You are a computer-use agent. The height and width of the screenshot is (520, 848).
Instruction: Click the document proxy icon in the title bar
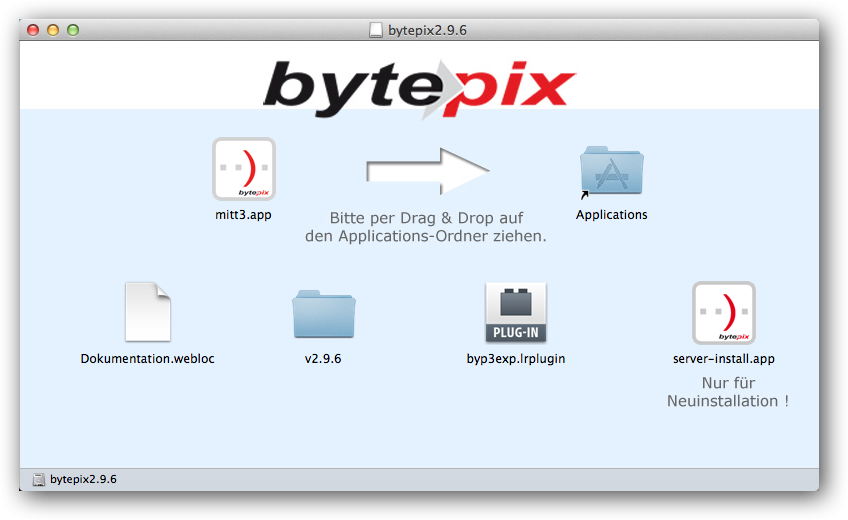coord(376,30)
